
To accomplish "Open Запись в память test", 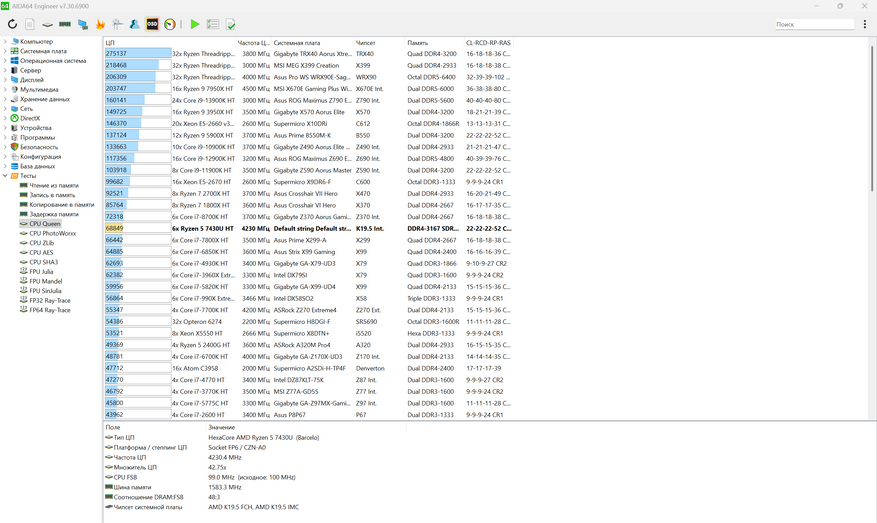I will click(52, 195).
